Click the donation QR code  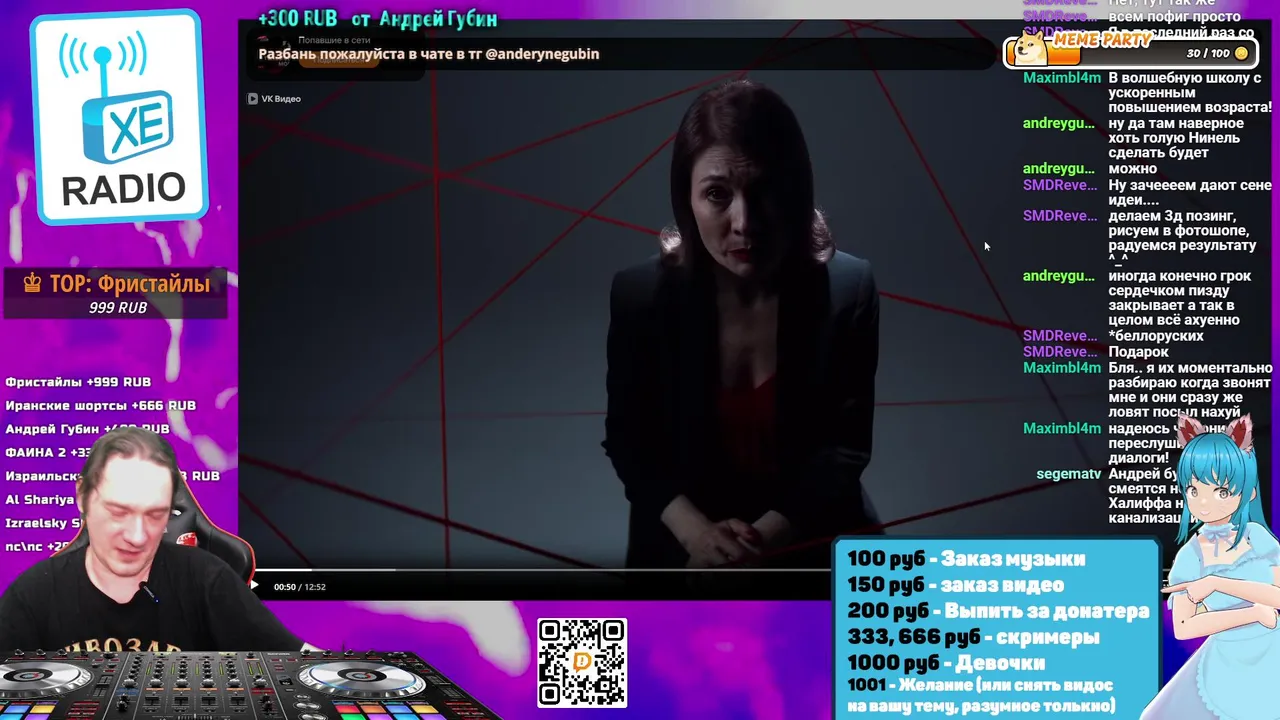click(582, 663)
